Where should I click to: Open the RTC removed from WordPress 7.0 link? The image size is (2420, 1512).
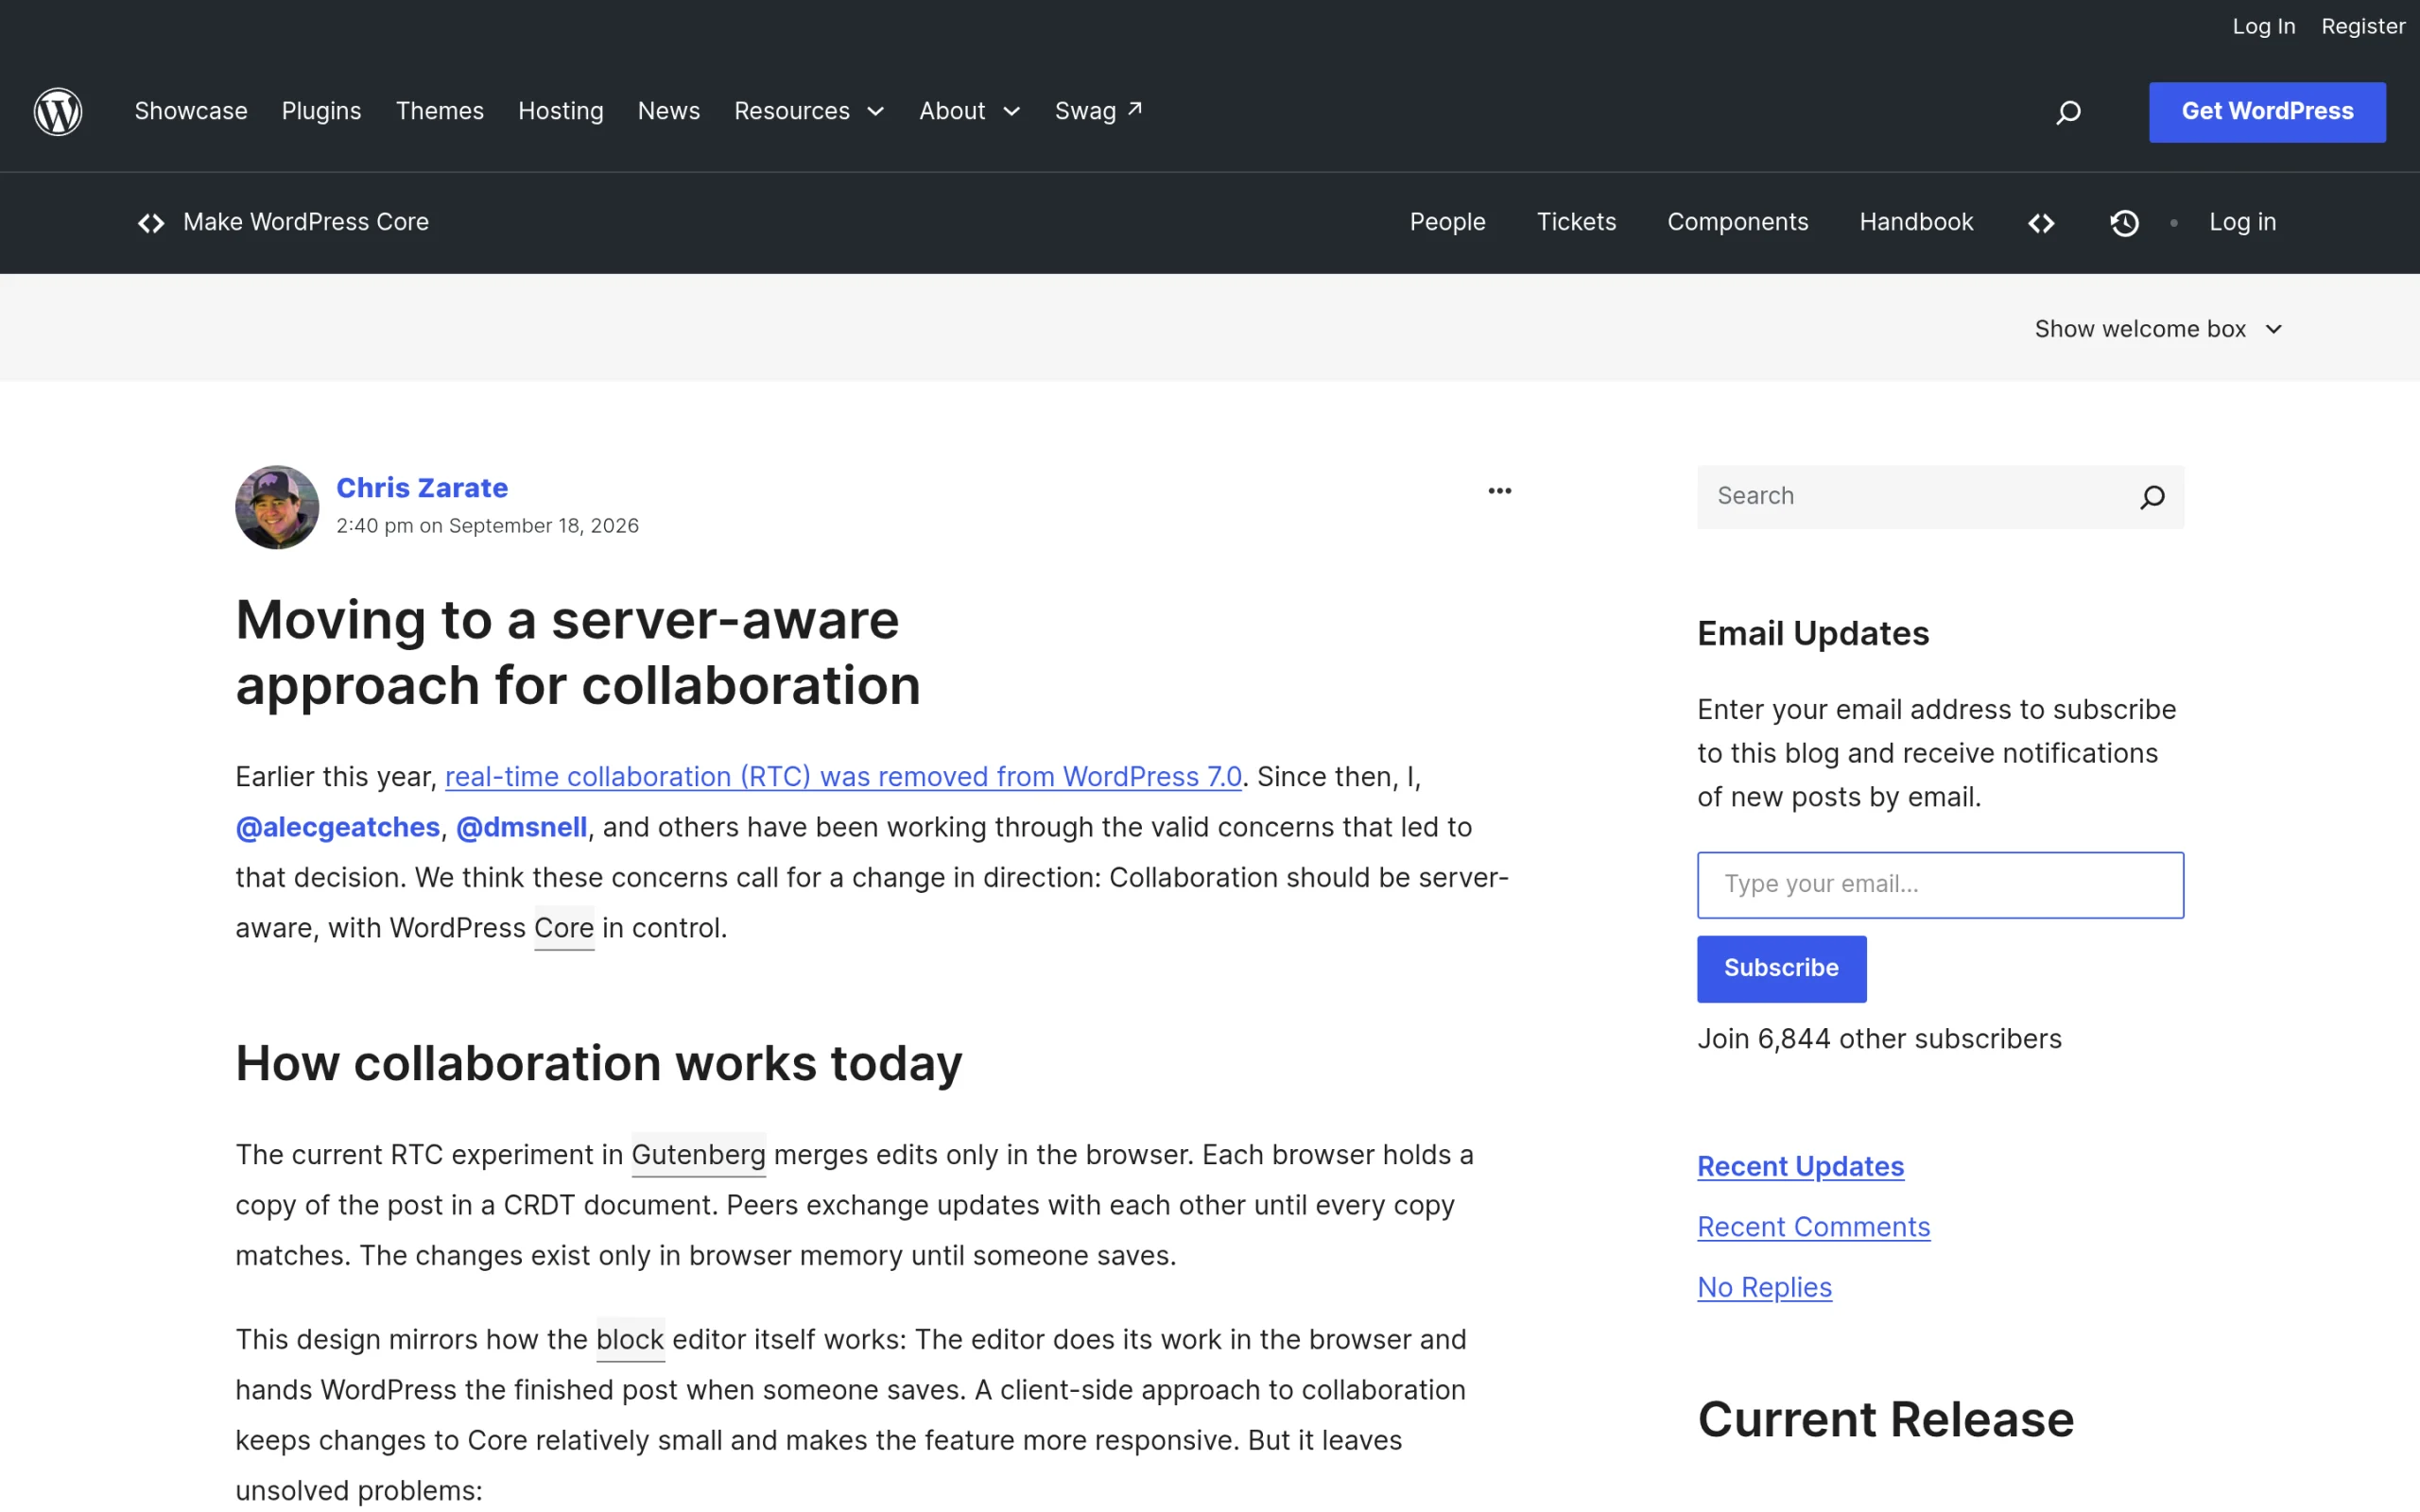[843, 777]
